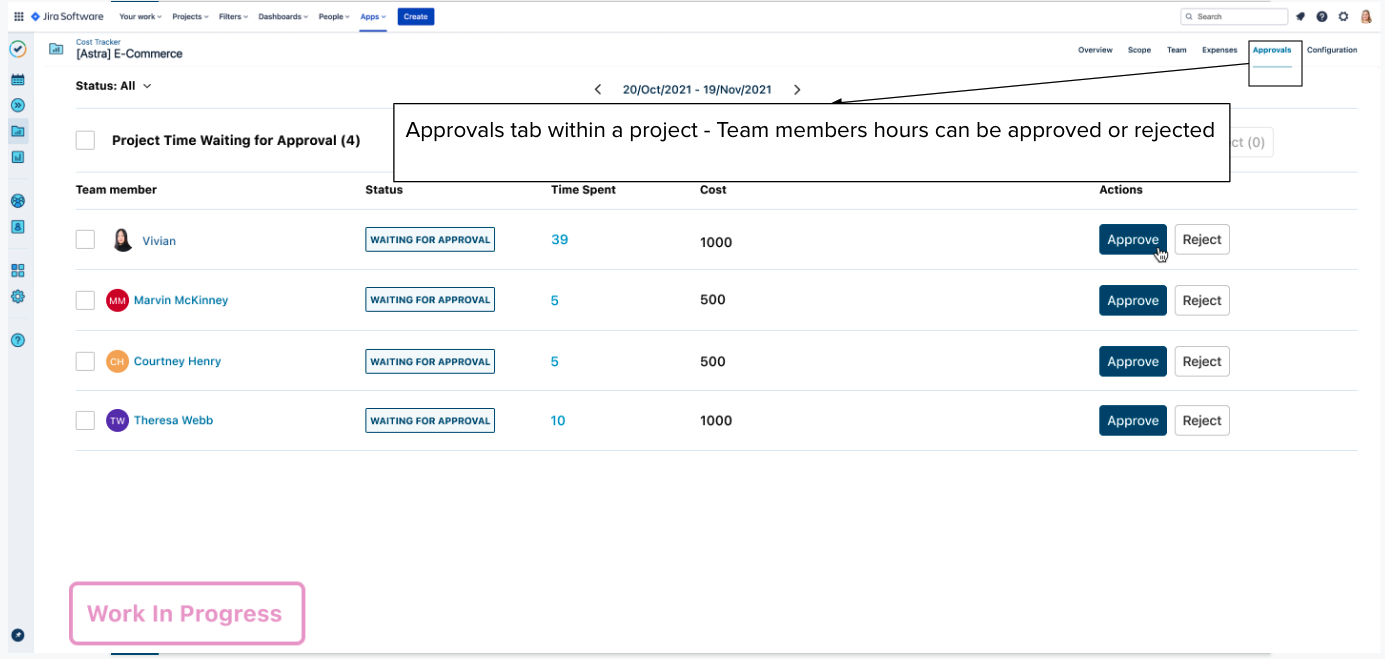Click the user profile avatar in top bar

click(x=1366, y=17)
